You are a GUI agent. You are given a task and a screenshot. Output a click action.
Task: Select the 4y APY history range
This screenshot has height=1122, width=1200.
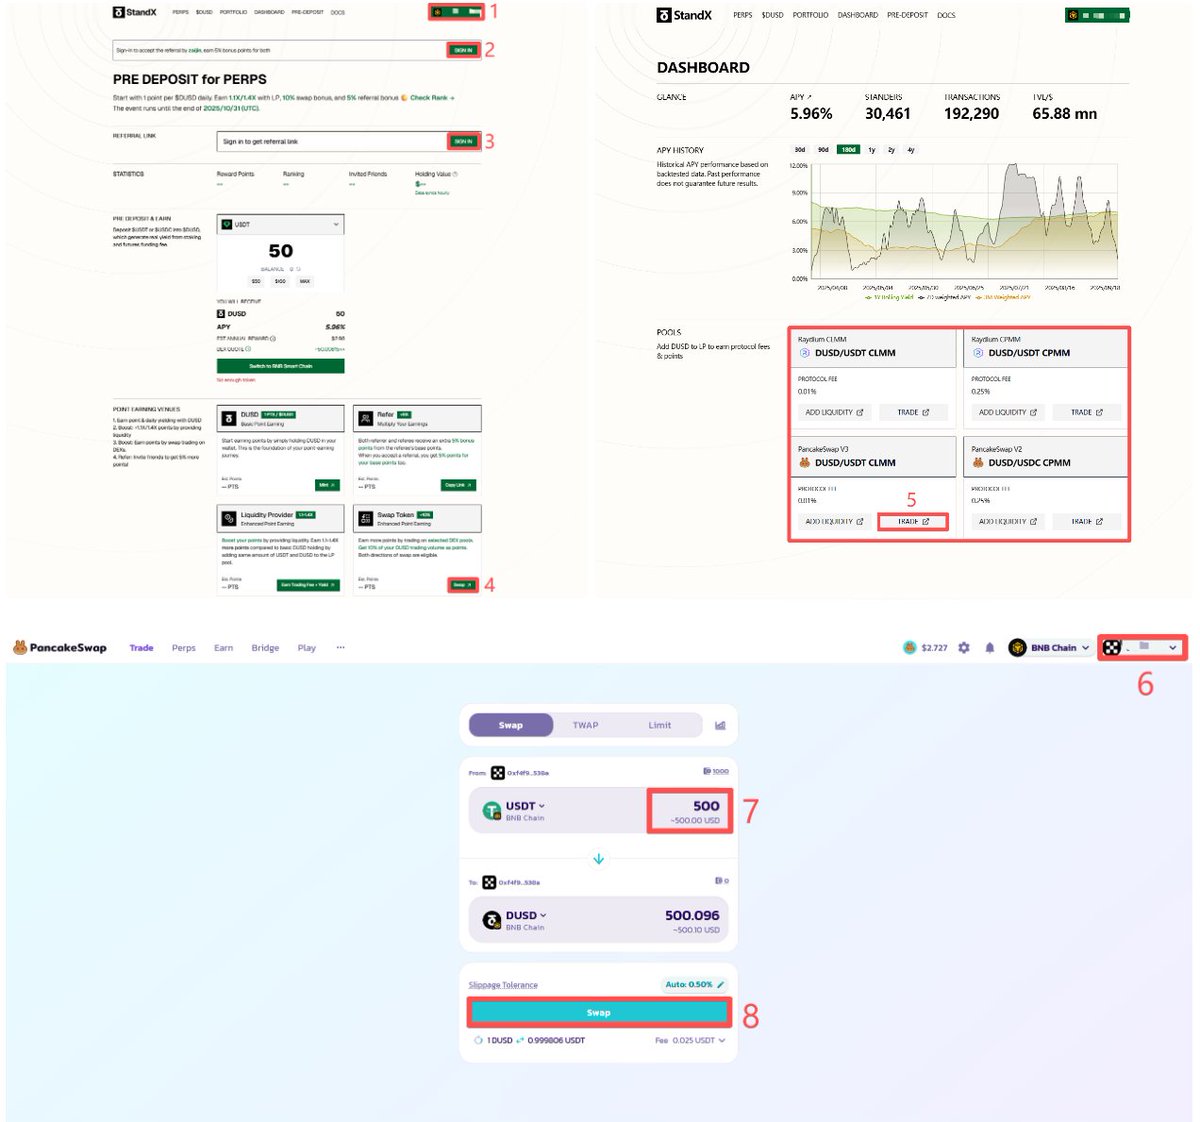(x=911, y=150)
